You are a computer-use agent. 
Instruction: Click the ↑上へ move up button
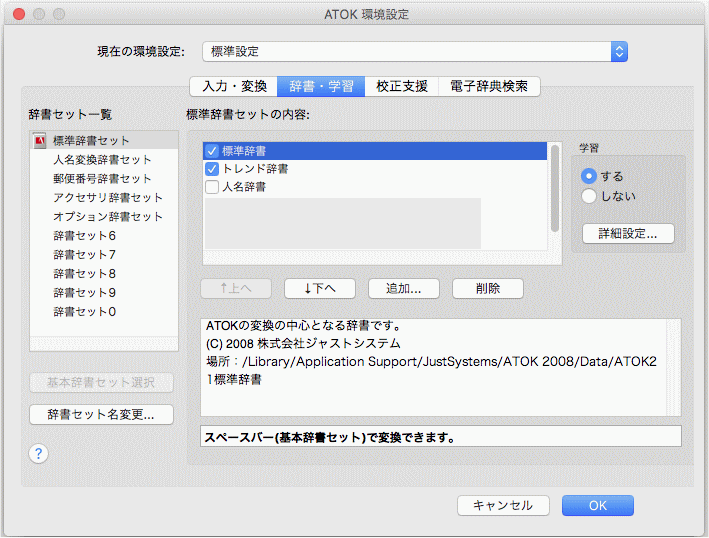point(236,288)
